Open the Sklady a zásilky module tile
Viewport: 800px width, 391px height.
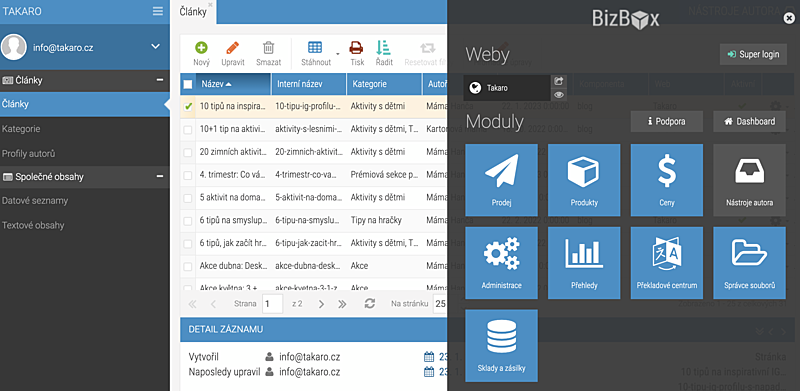tap(502, 346)
